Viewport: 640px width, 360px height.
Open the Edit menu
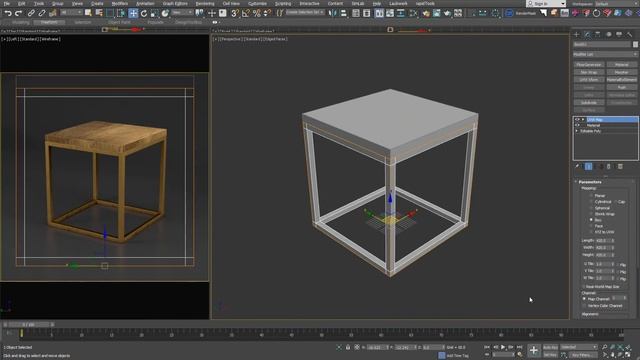(x=21, y=3)
